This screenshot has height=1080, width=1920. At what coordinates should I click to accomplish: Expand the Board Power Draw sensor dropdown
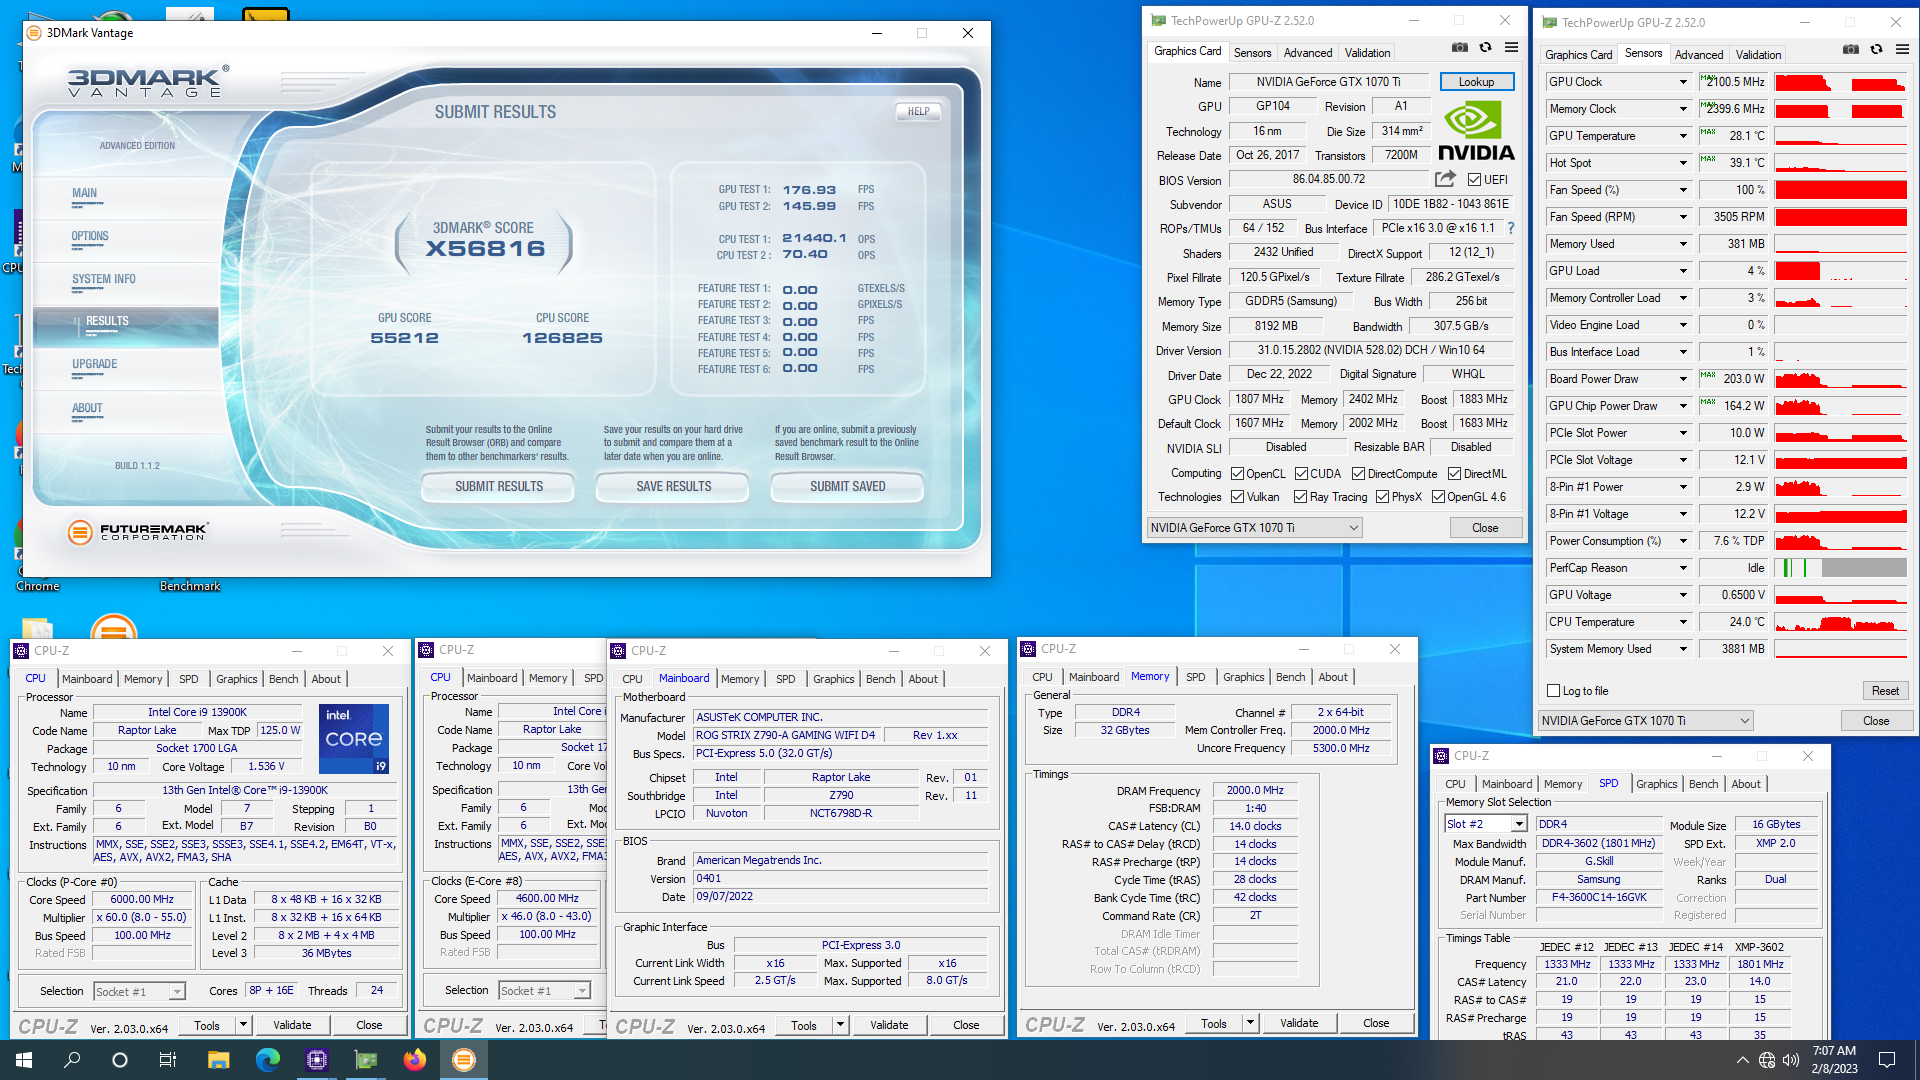1682,379
